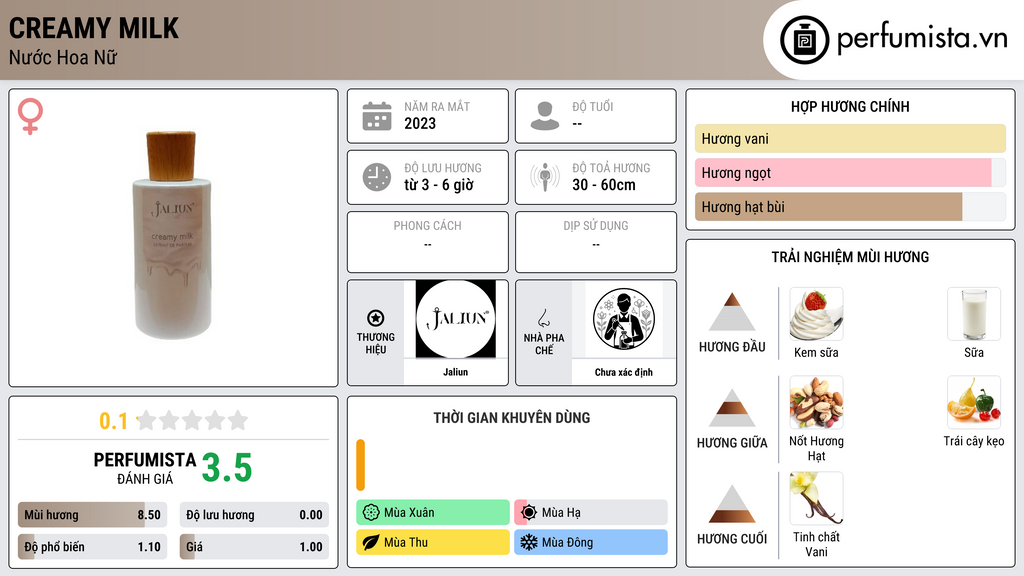This screenshot has height=576, width=1024.
Task: Click the Phong cách card
Action: pyautogui.click(x=428, y=242)
